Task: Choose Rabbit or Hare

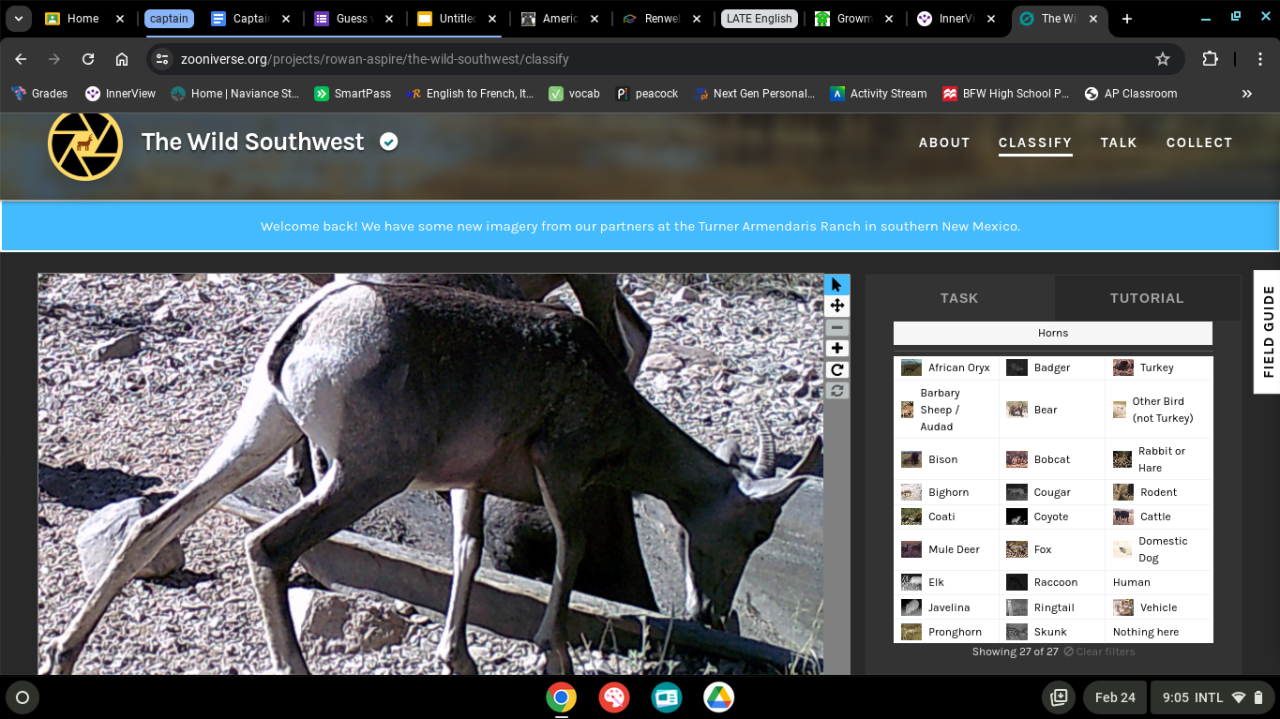Action: click(1159, 460)
